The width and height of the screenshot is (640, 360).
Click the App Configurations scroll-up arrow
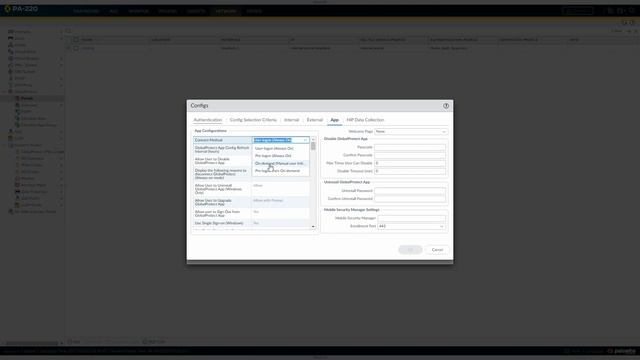click(x=313, y=140)
